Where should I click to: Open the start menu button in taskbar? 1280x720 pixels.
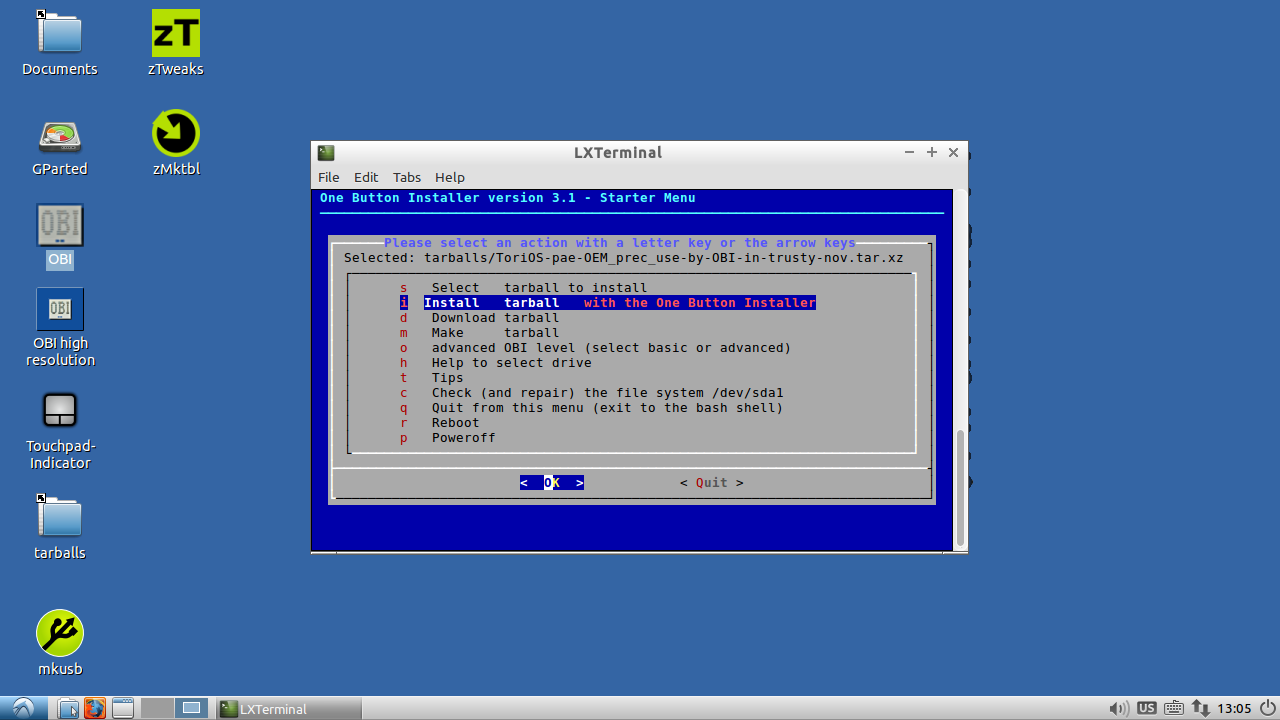[x=22, y=708]
